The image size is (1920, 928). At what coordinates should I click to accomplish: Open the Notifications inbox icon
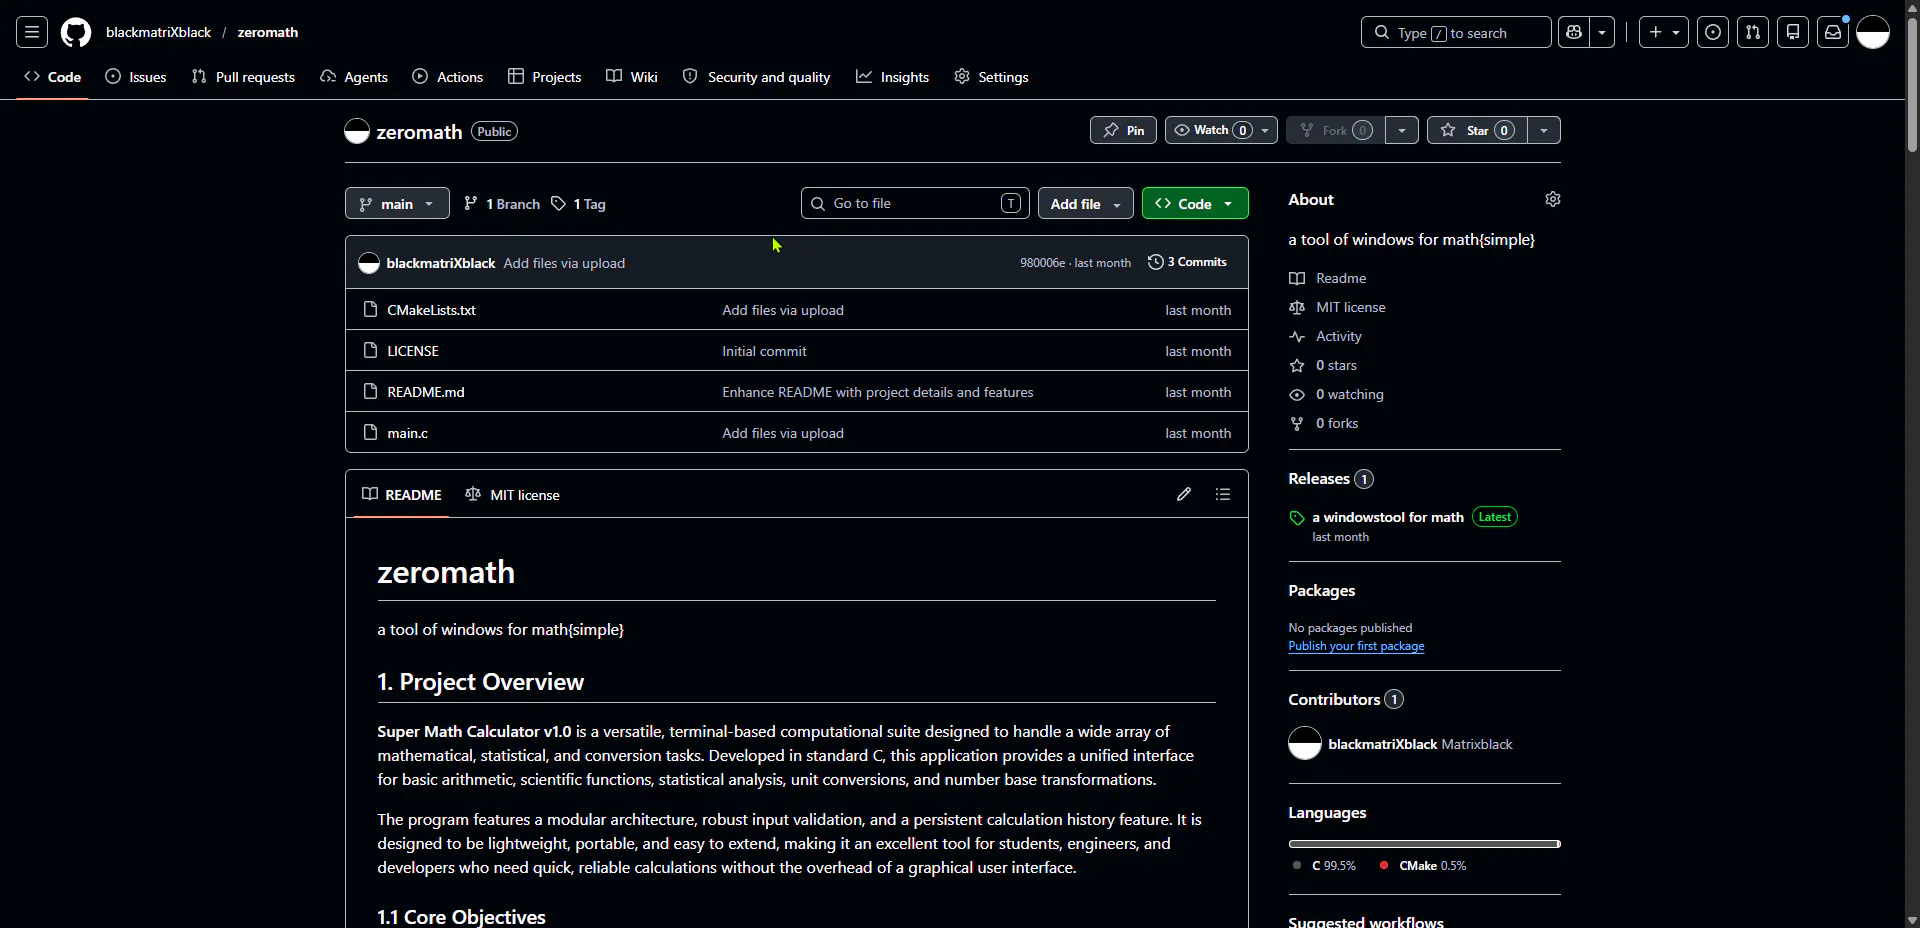point(1833,32)
